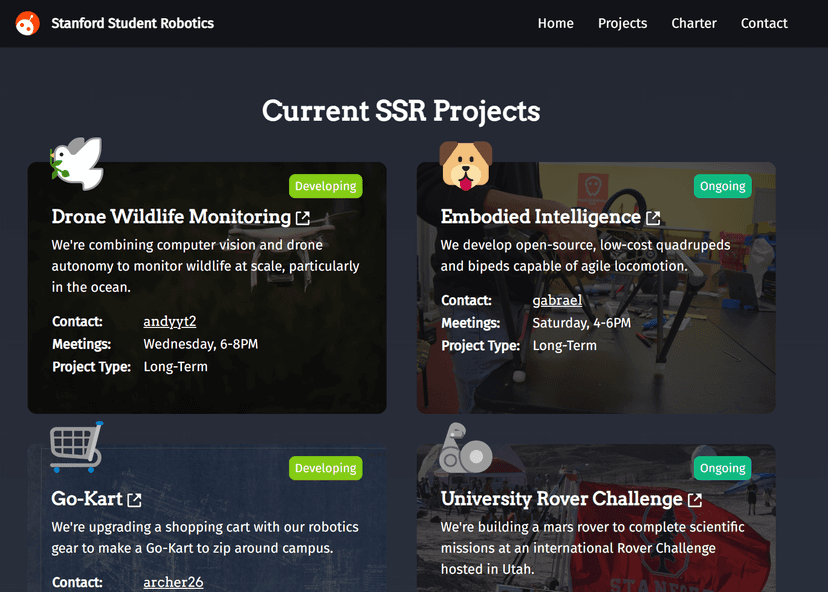The height and width of the screenshot is (592, 828).
Task: Open external link icon beside Embodied Intelligence
Action: point(654,218)
